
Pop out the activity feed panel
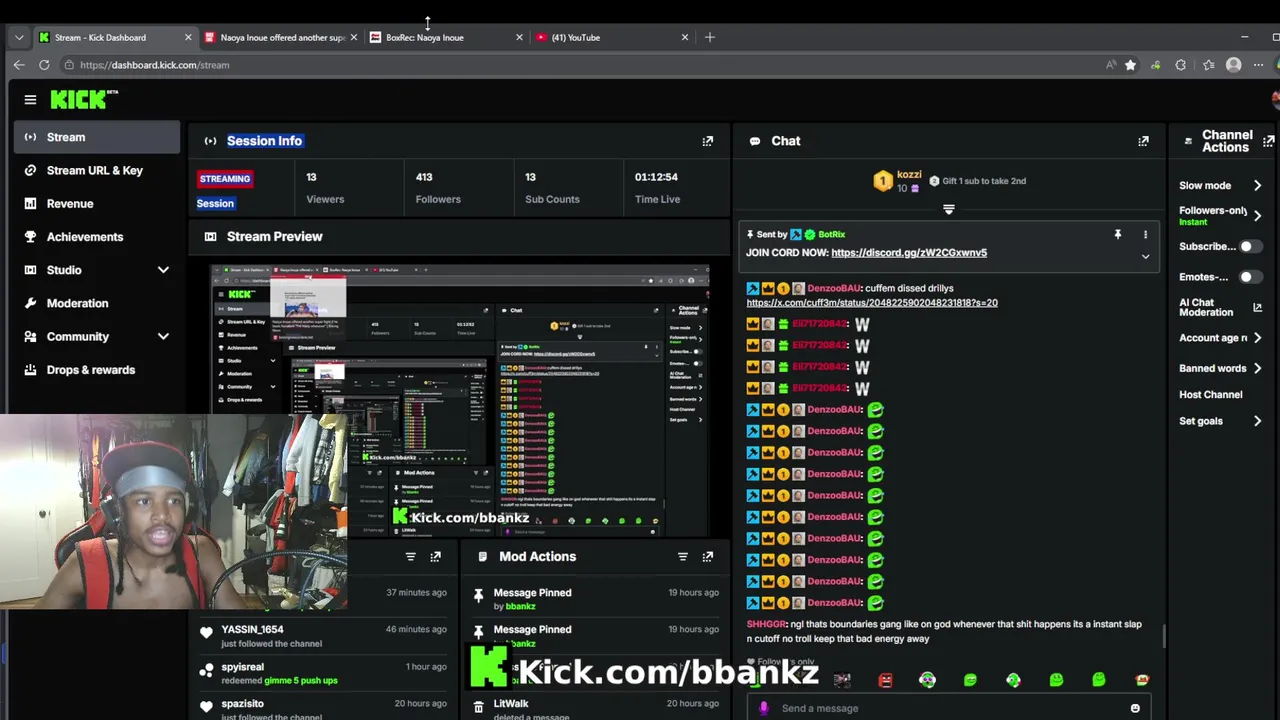click(x=435, y=557)
